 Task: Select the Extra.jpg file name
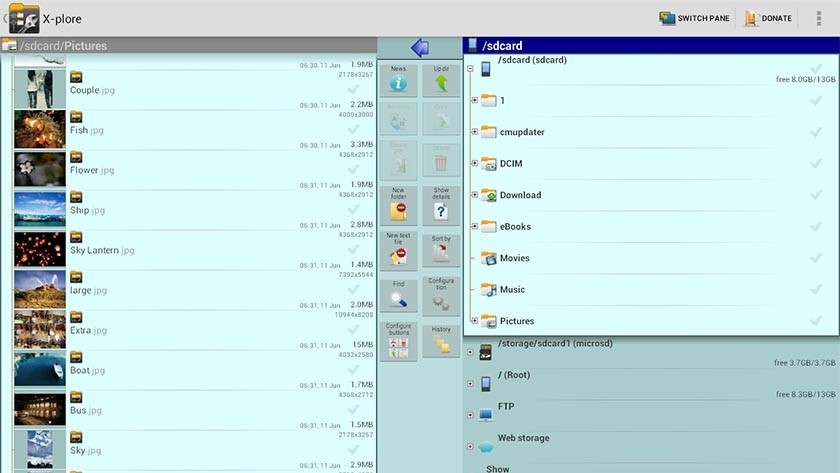(88, 331)
